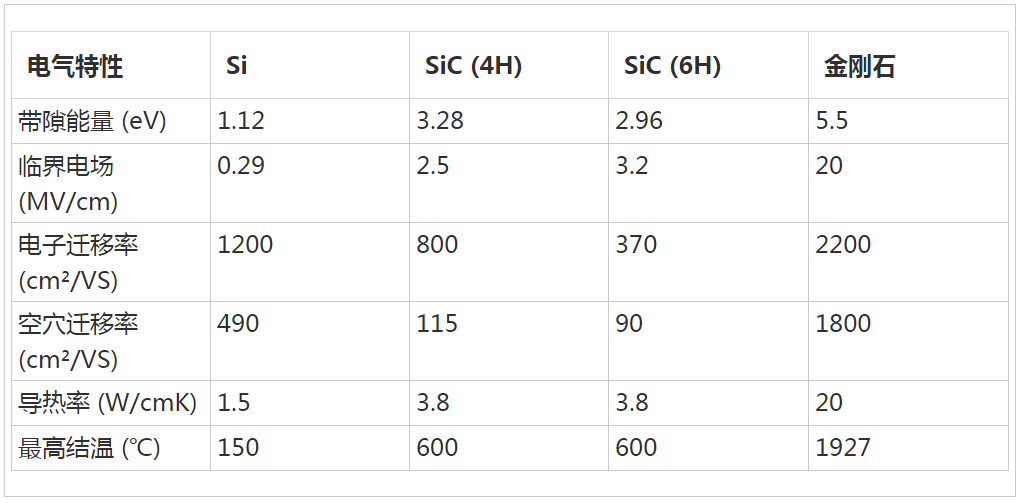This screenshot has height=503, width=1020.
Task: Select the Si column header
Action: 237,67
